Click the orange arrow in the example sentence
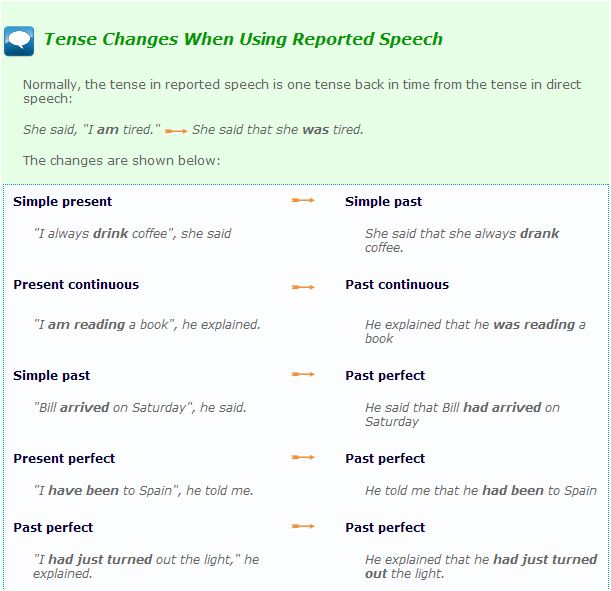 coord(176,130)
